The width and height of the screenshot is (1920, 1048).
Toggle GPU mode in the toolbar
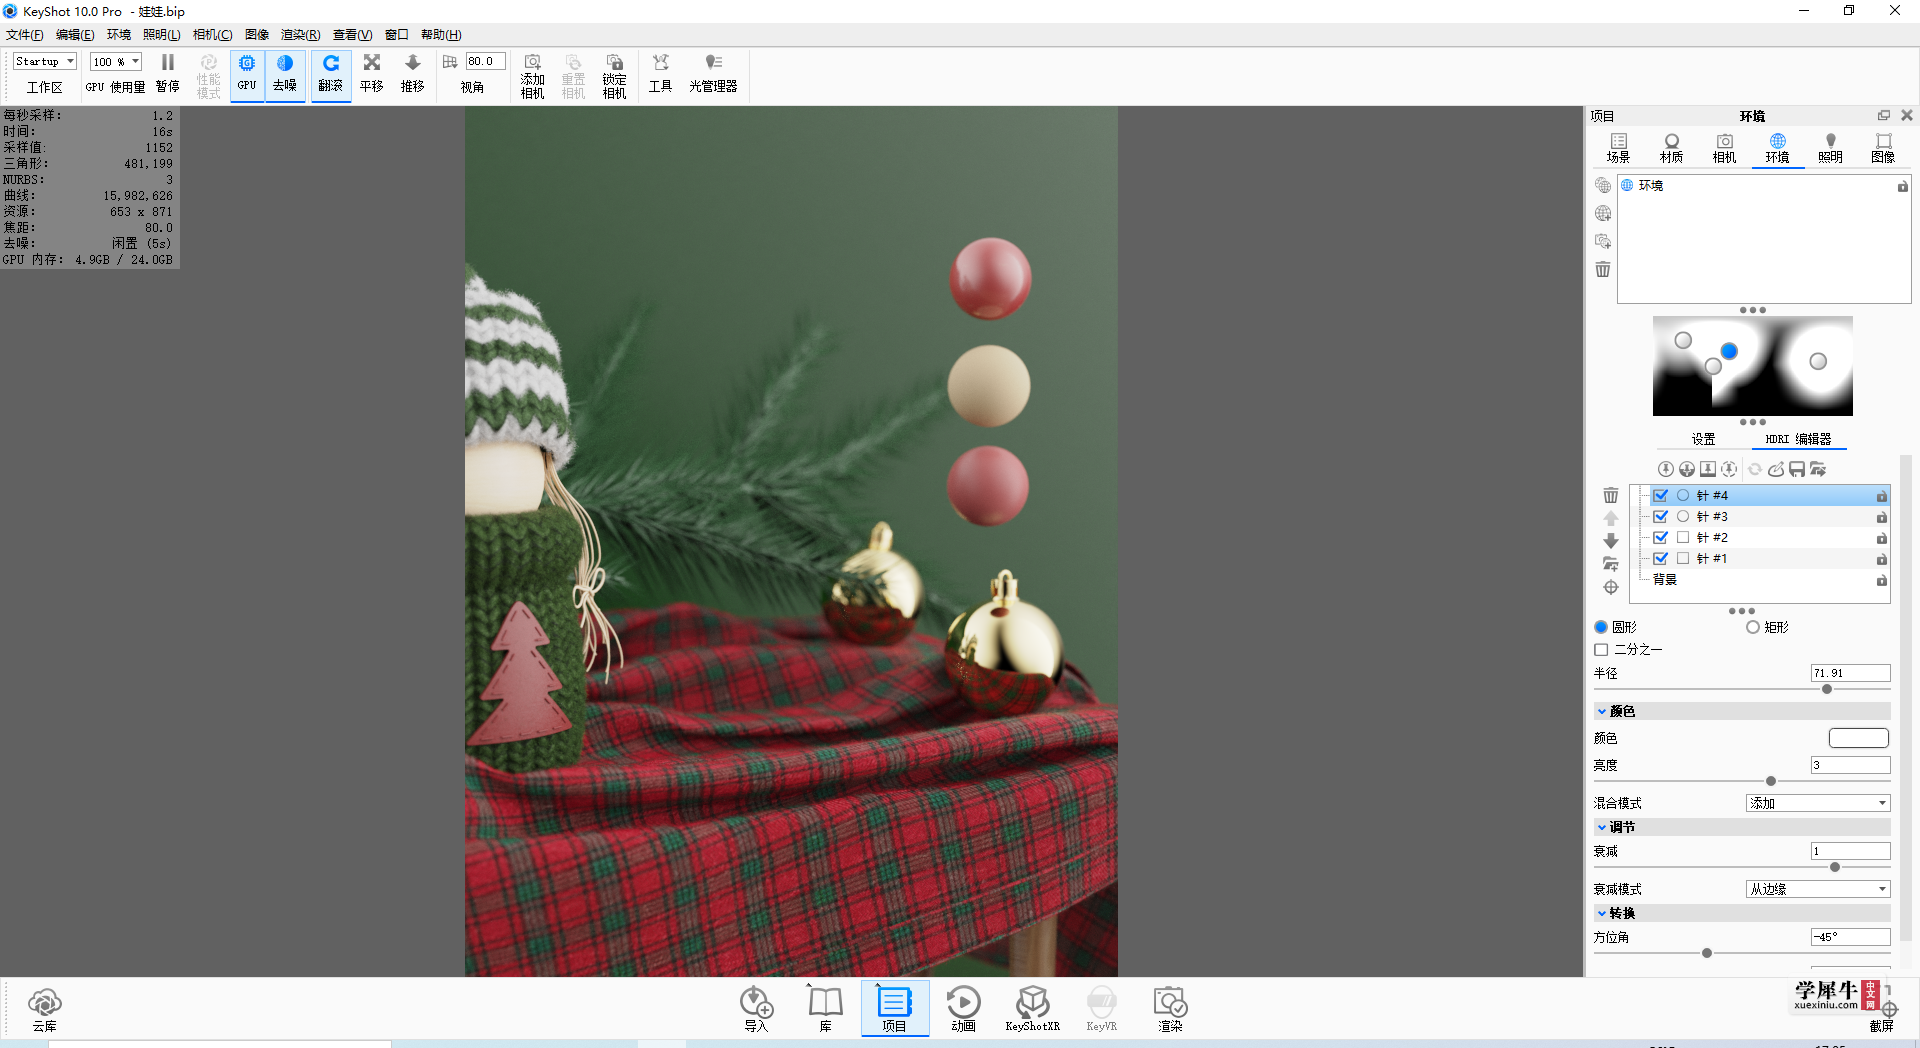pyautogui.click(x=247, y=75)
